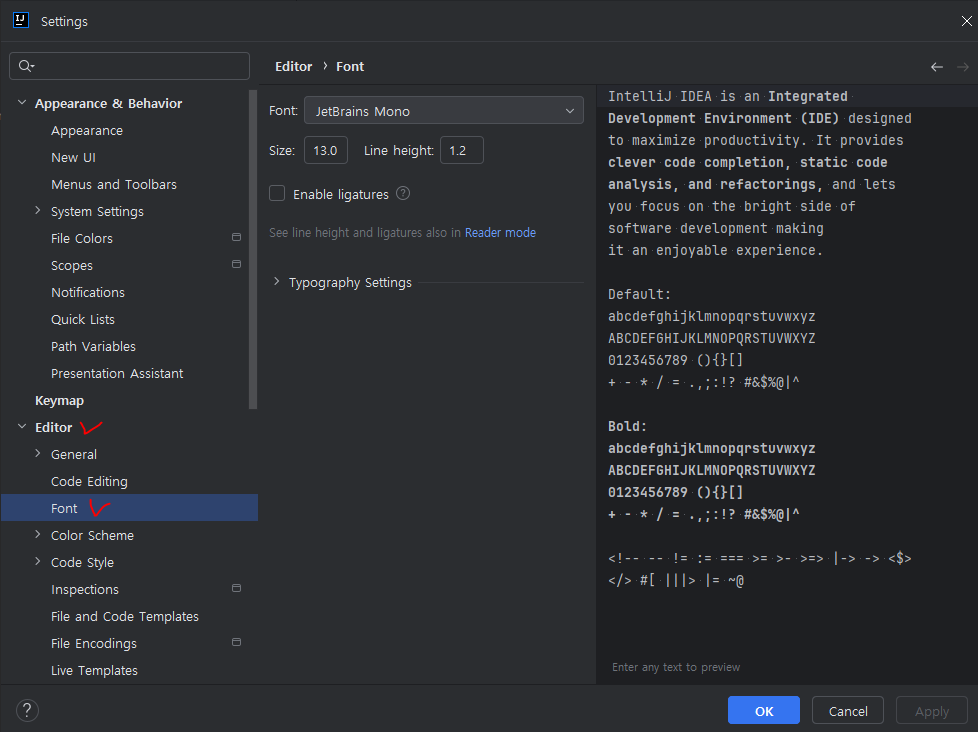This screenshot has width=978, height=732.
Task: Click the Size field 13.0
Action: (326, 150)
